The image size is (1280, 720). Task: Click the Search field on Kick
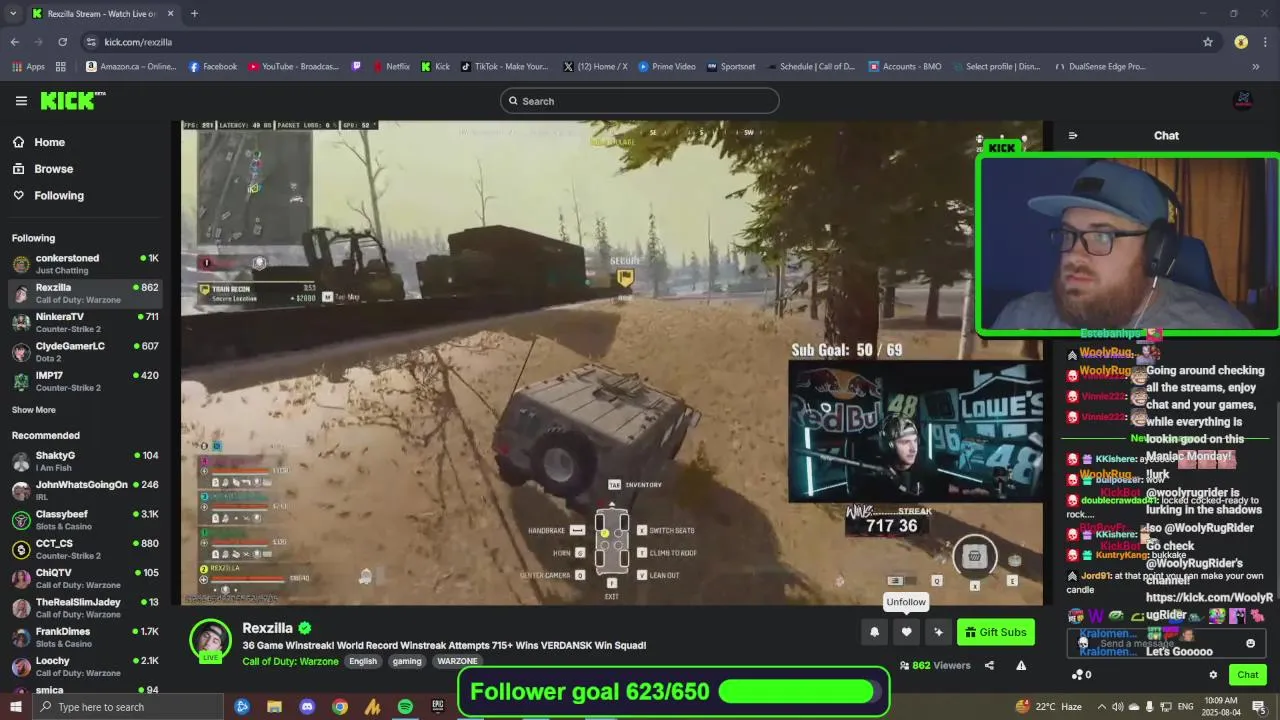click(640, 101)
